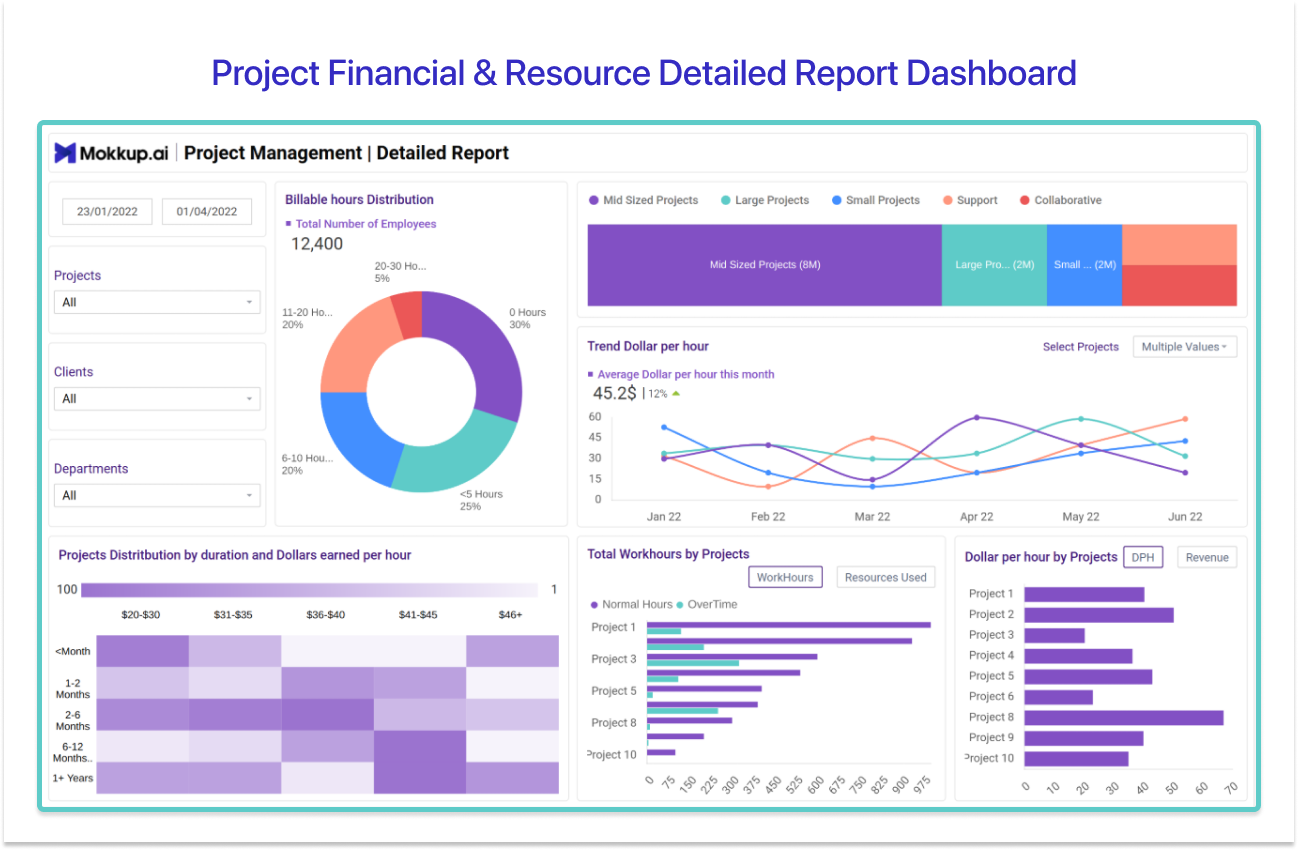Click the $46+ heatmap column header
Screen dimensions: 1298x850
coord(510,614)
